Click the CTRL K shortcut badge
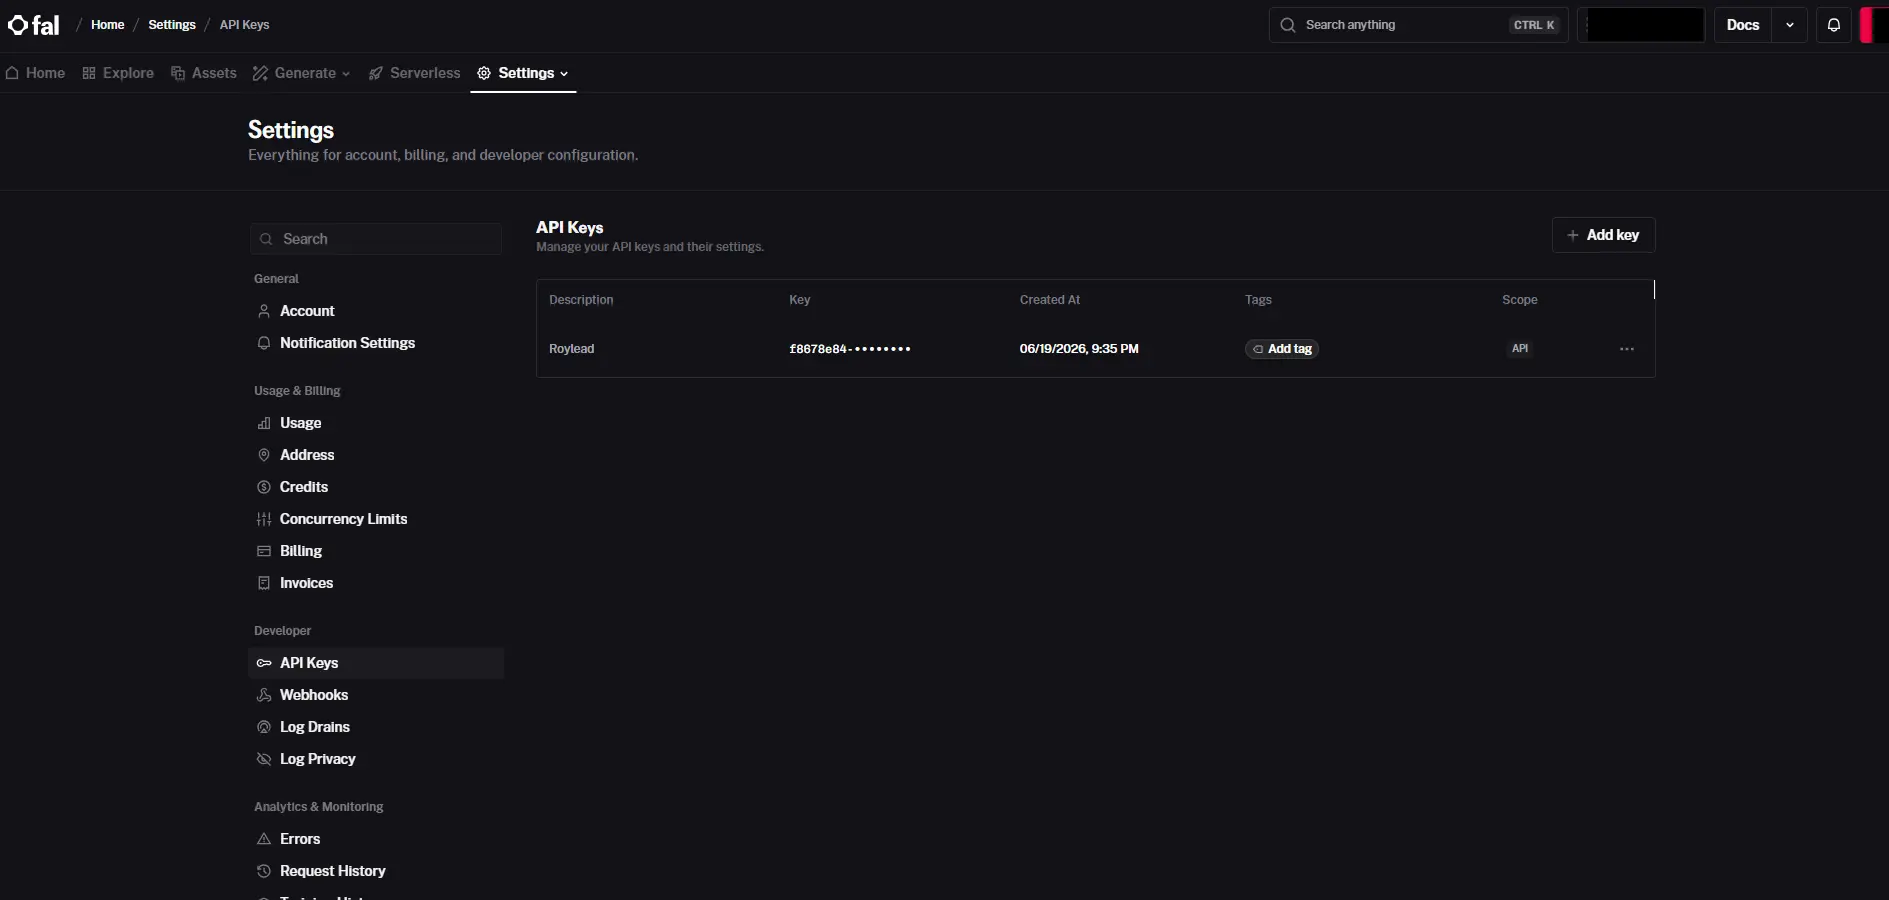The height and width of the screenshot is (900, 1889). tap(1534, 25)
